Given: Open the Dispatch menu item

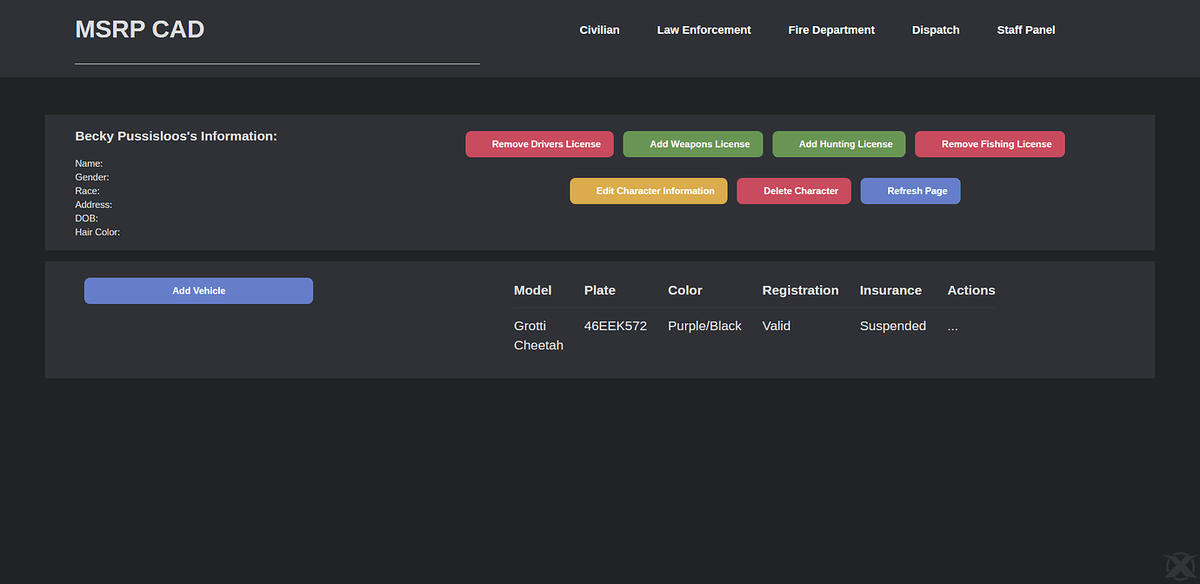Looking at the screenshot, I should (936, 30).
